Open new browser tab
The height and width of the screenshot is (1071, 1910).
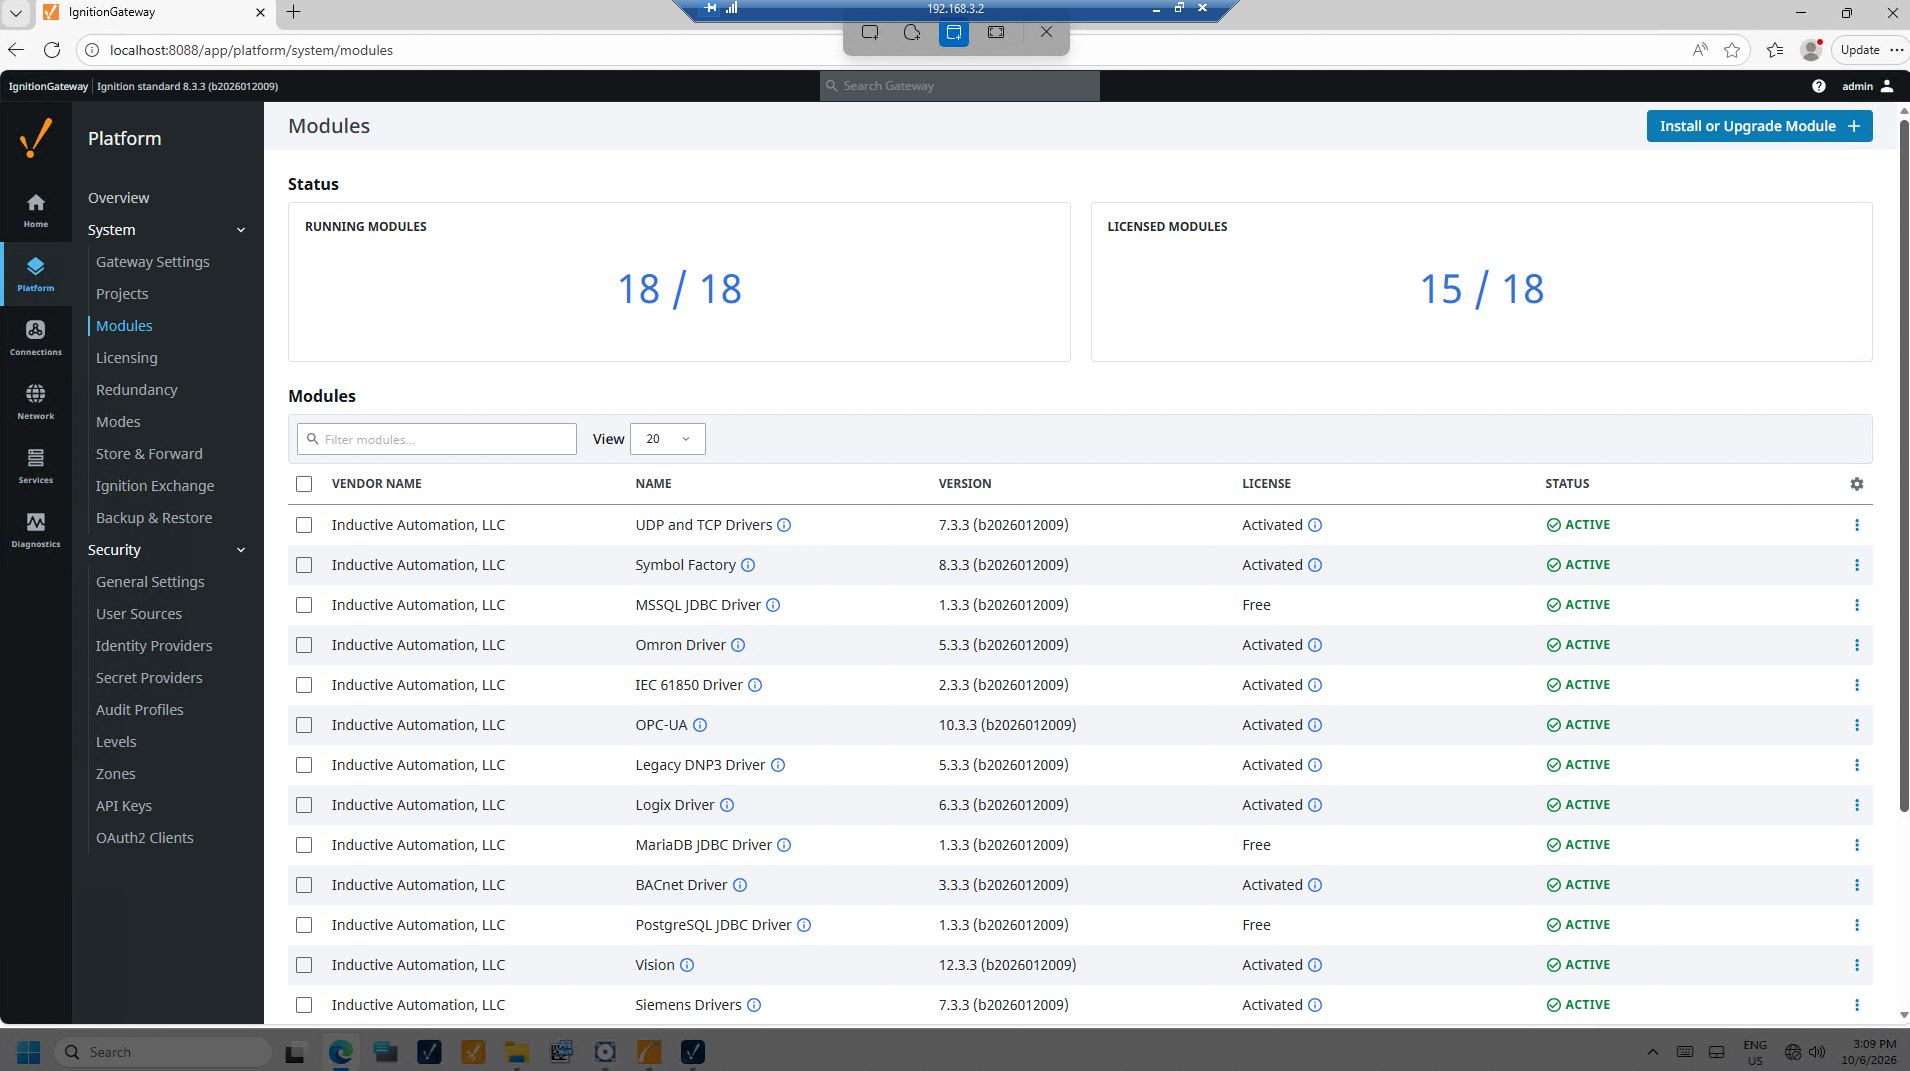294,12
